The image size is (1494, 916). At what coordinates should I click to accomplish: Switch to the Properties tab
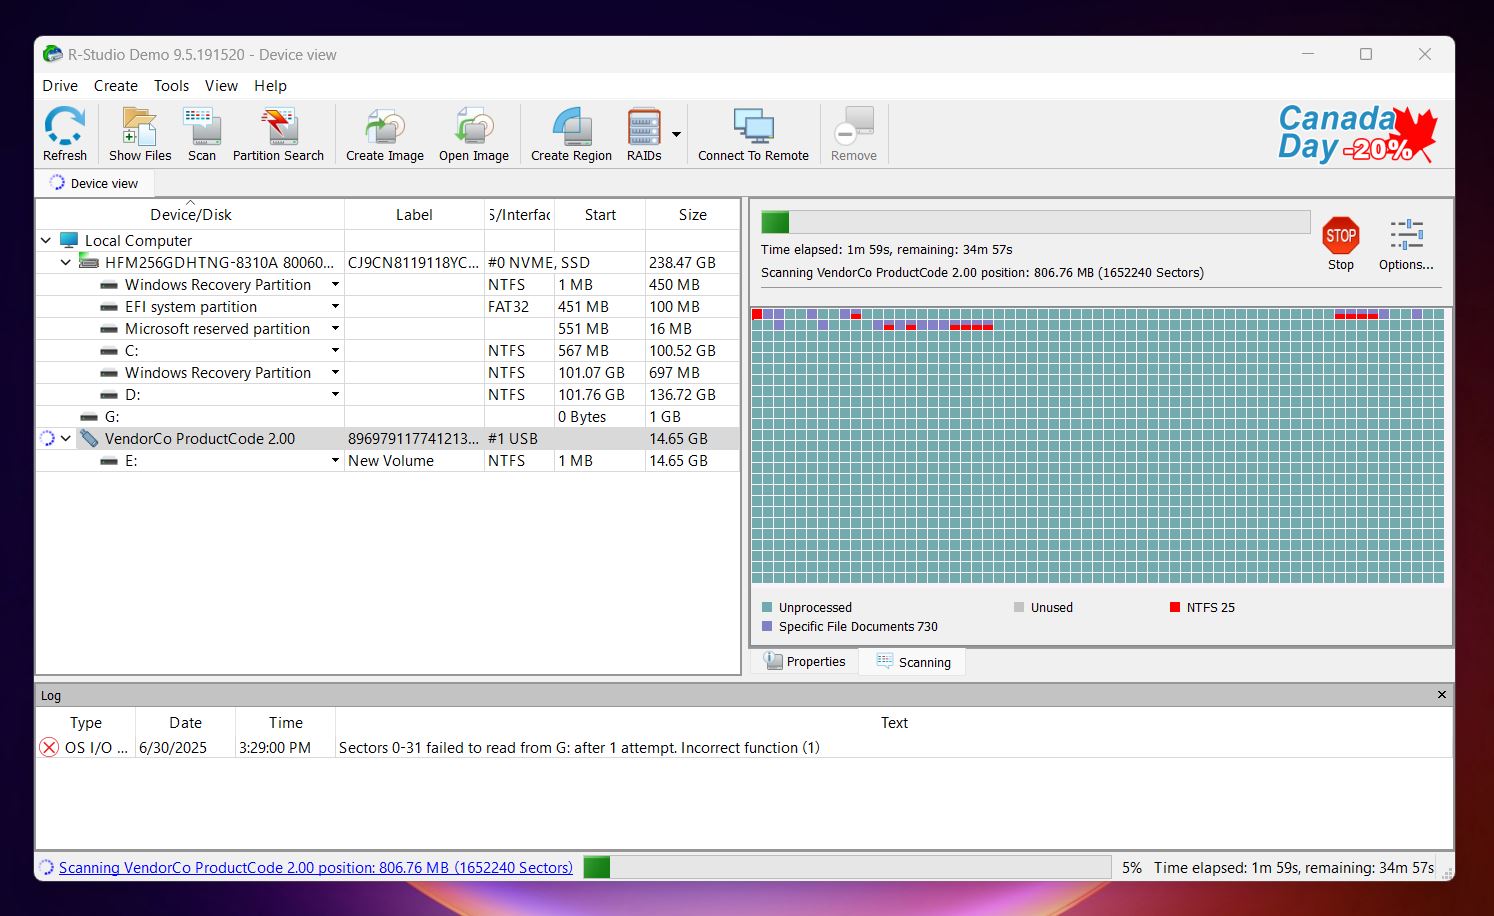[805, 661]
